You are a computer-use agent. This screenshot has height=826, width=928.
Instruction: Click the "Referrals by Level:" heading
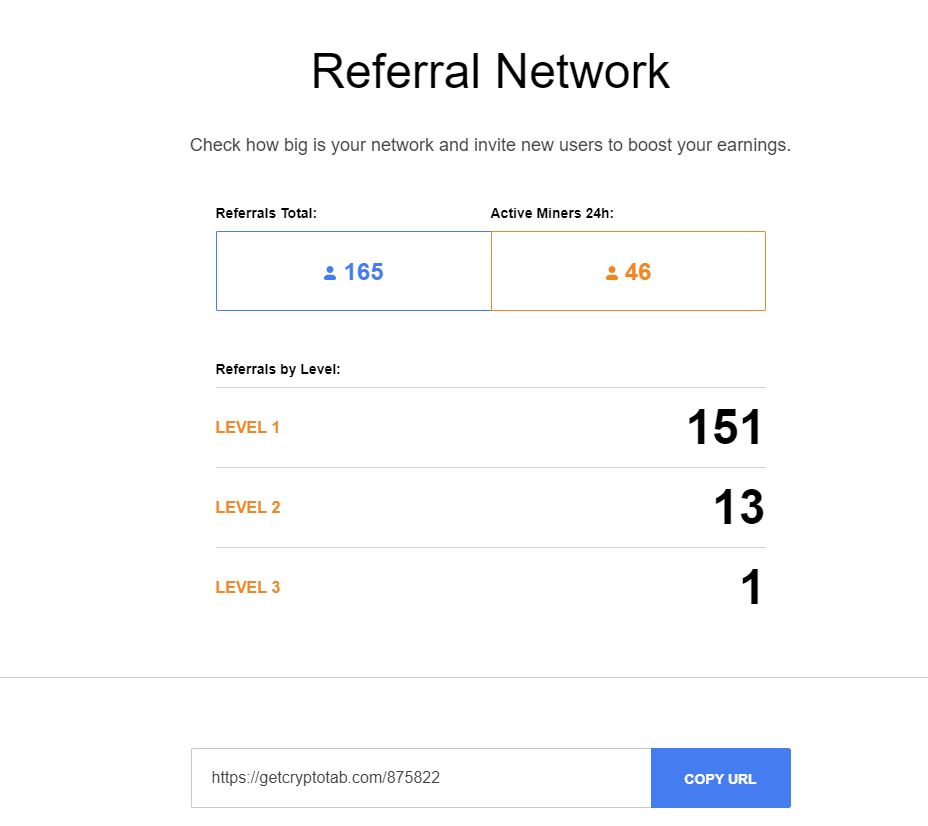point(278,369)
